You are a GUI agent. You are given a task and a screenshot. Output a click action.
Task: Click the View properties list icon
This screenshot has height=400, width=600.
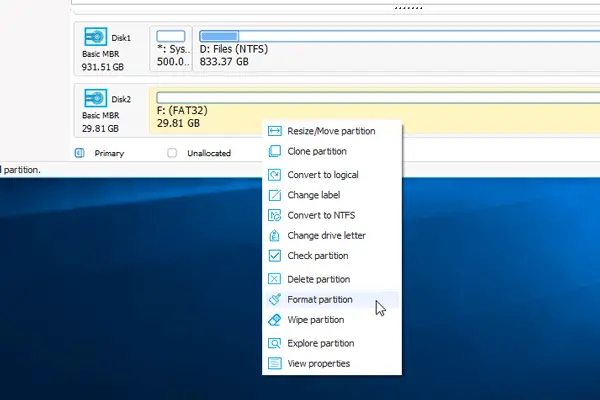[274, 363]
